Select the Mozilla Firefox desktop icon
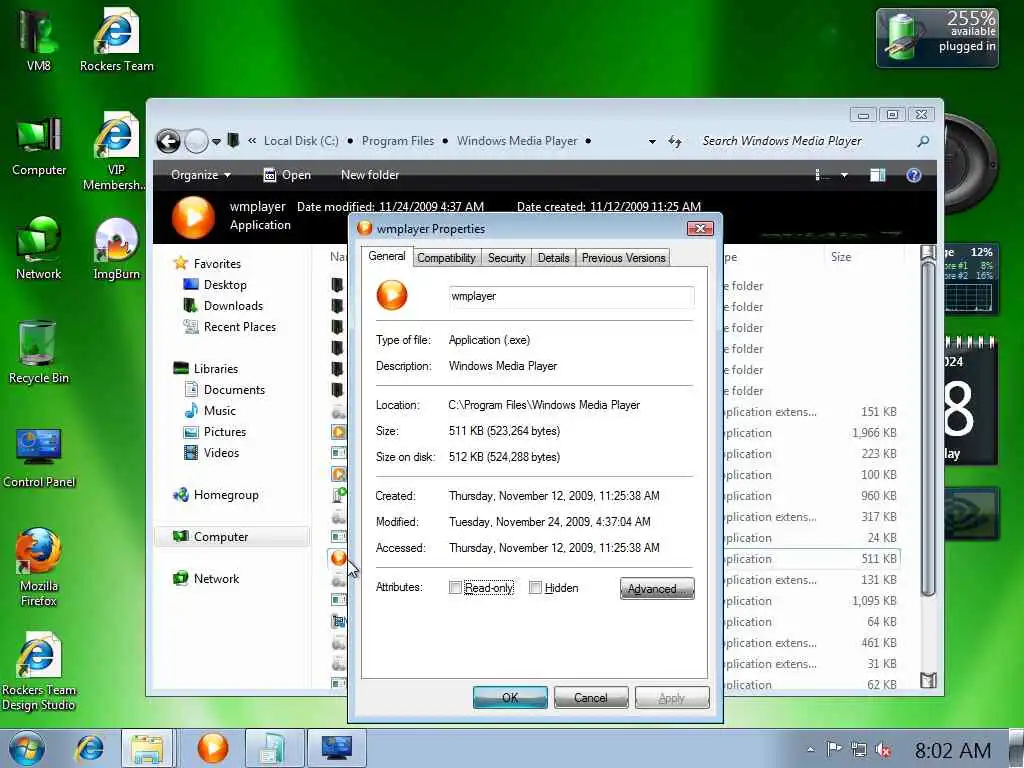The image size is (1024, 768). click(39, 567)
